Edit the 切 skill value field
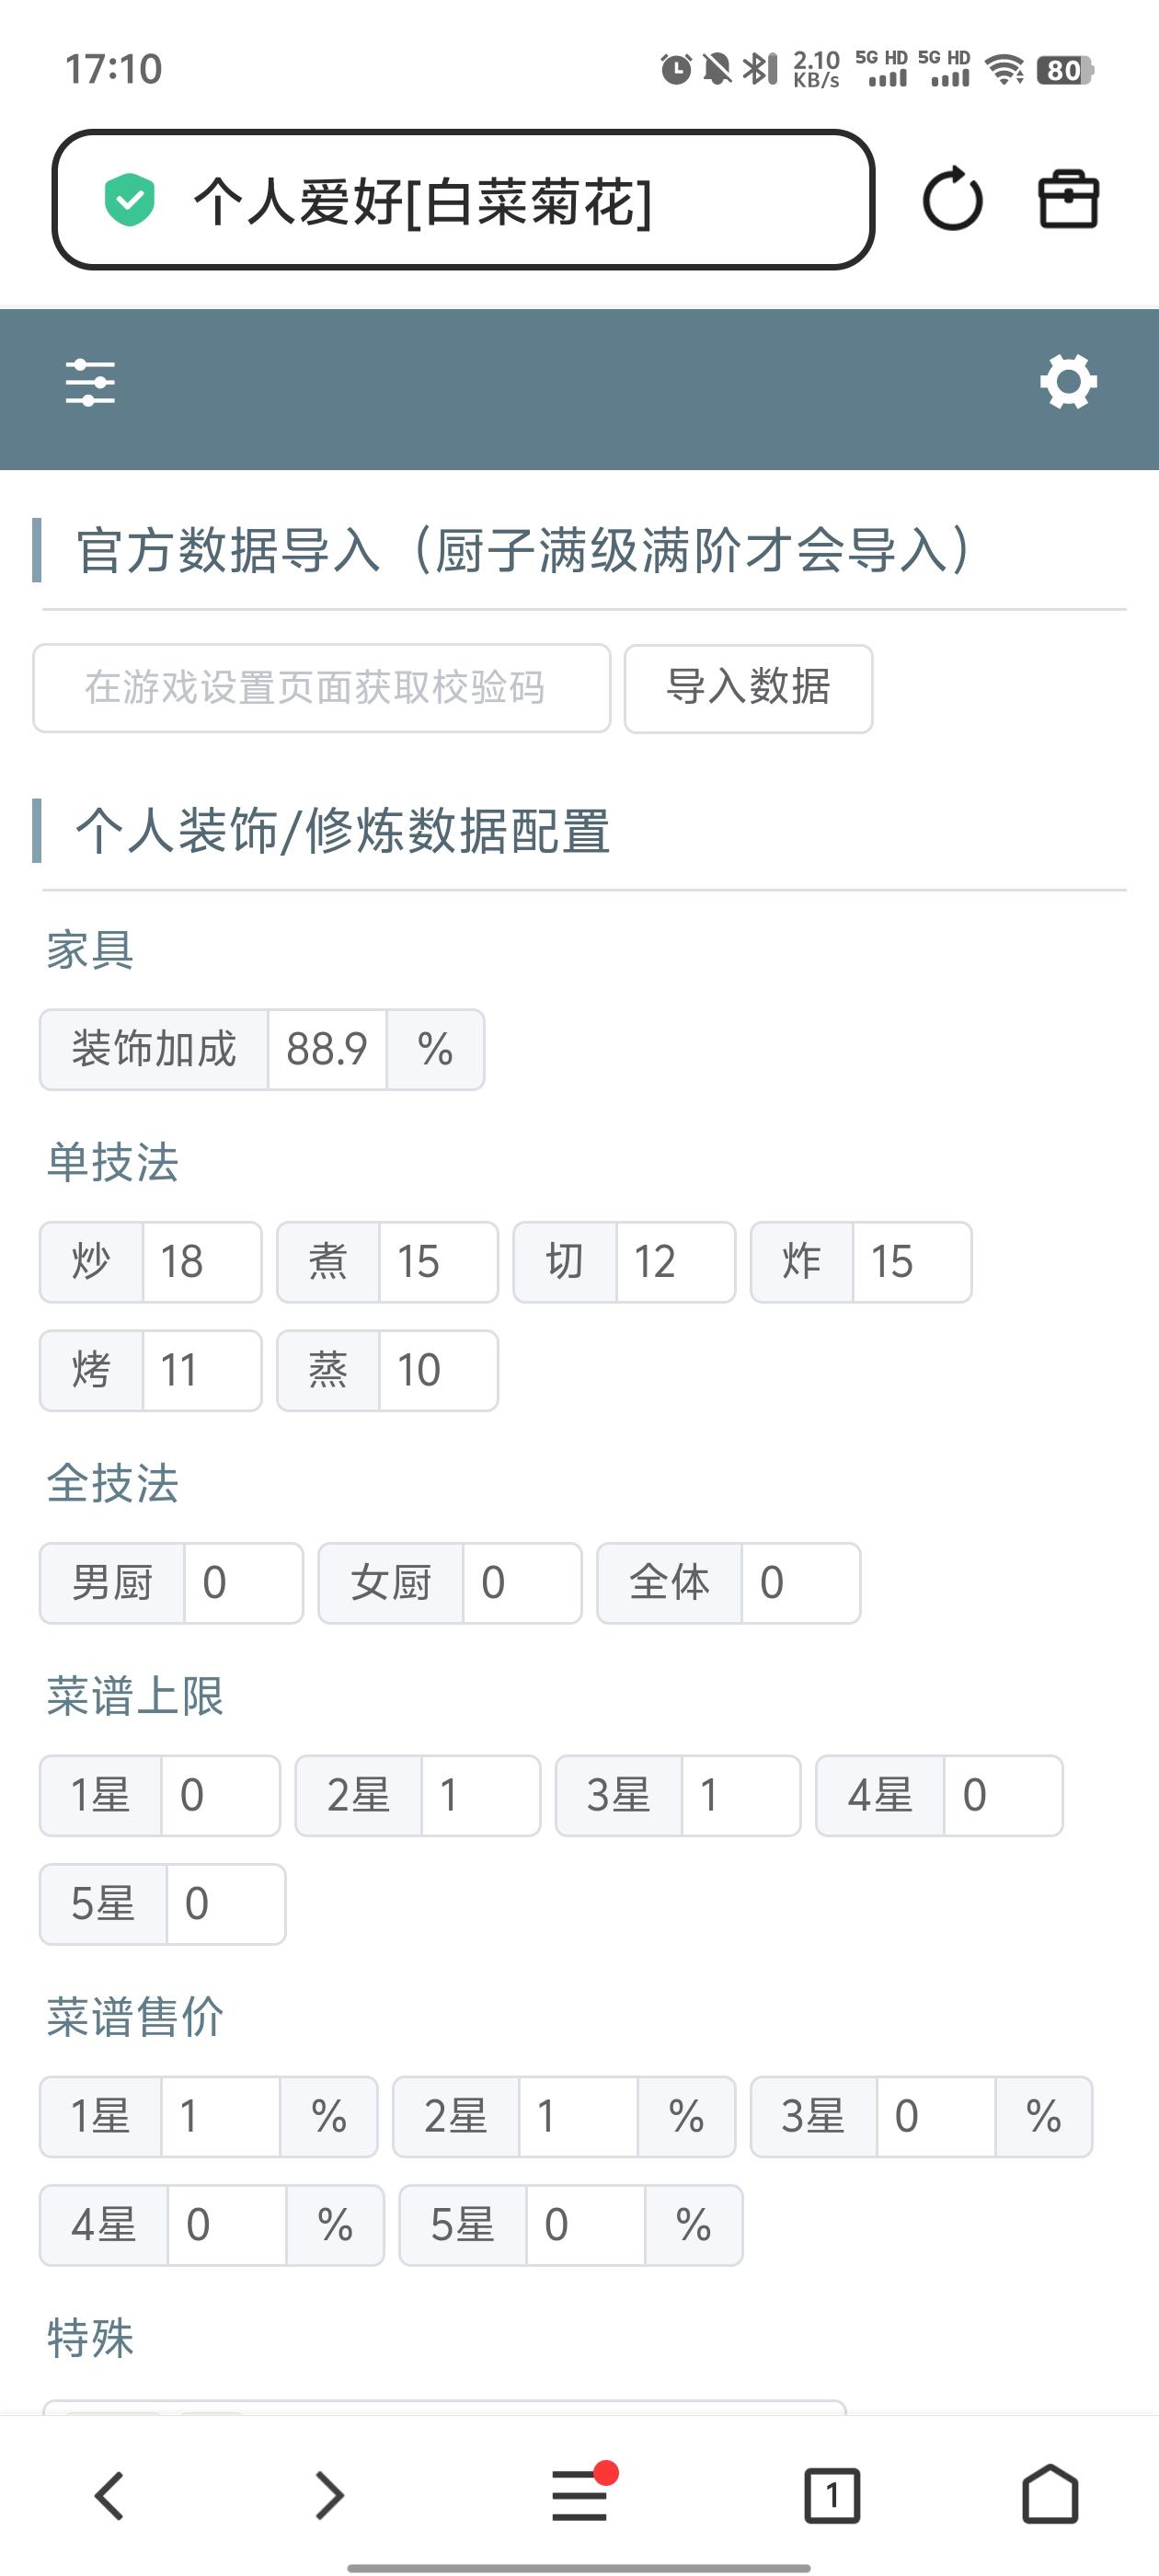1159x2576 pixels. click(x=675, y=1262)
